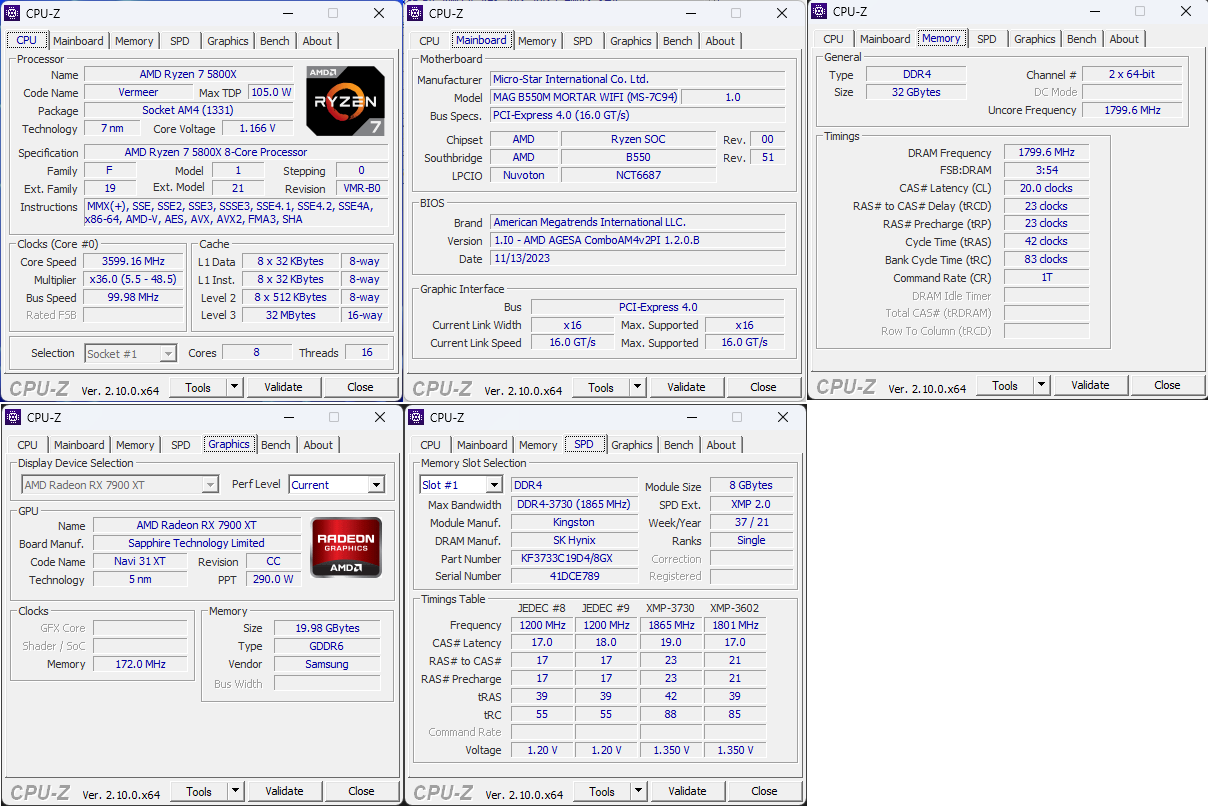Open About tab in the Mainboard window

click(x=720, y=41)
